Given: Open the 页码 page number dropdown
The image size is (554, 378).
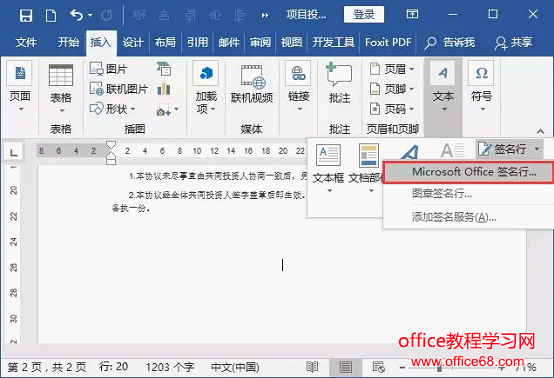Looking at the screenshot, I should 391,109.
